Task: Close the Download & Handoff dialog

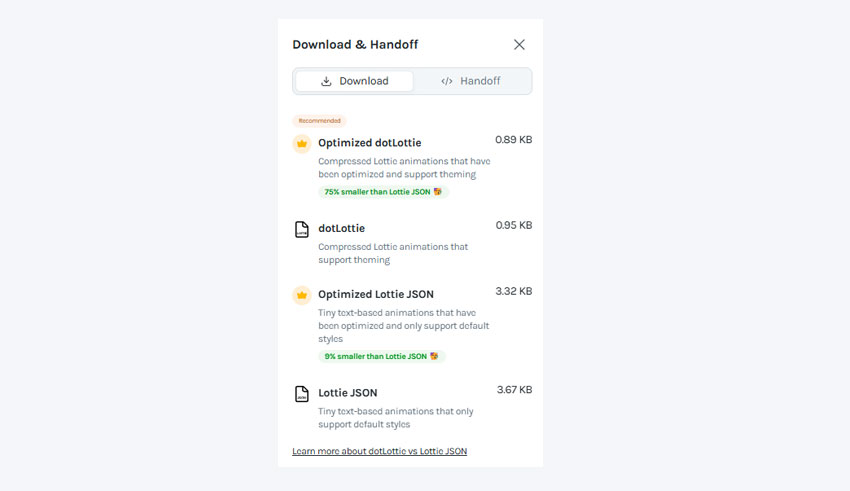Action: (519, 44)
